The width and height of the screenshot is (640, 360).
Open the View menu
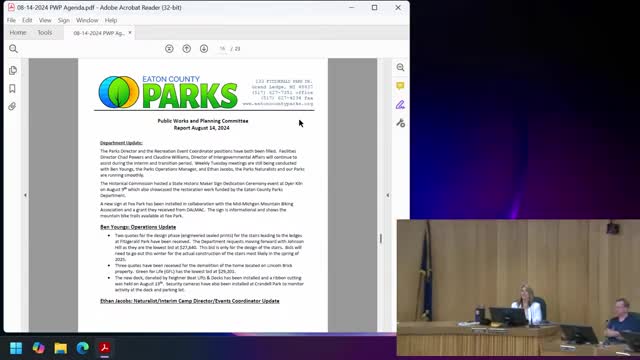45,20
